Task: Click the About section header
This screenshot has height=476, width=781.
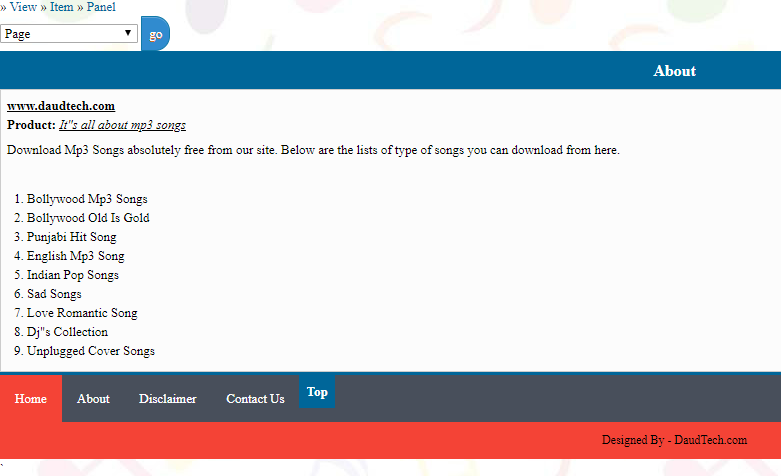Action: 674,71
